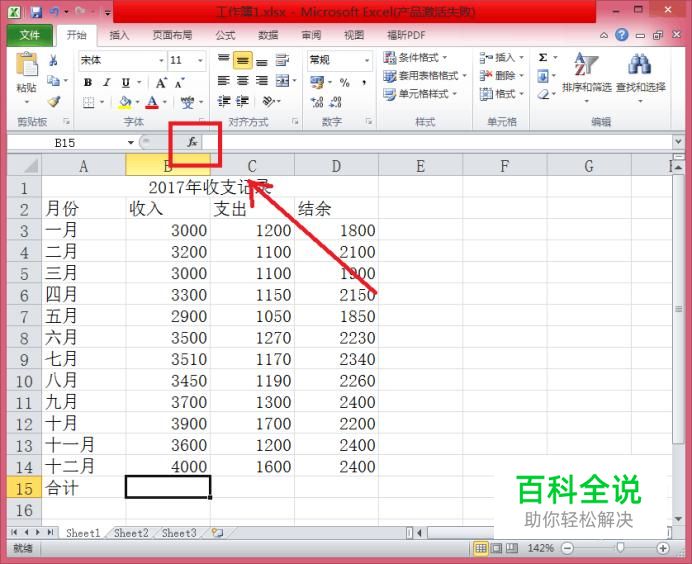Apply the yellow fill color bucket
This screenshot has width=692, height=564.
click(x=125, y=102)
